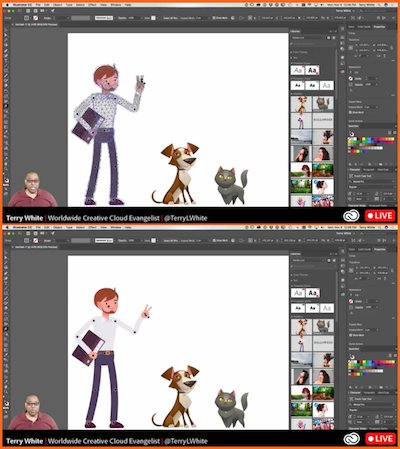Open the Character tab in upper frame
This screenshot has height=449, width=400.
coord(355,170)
